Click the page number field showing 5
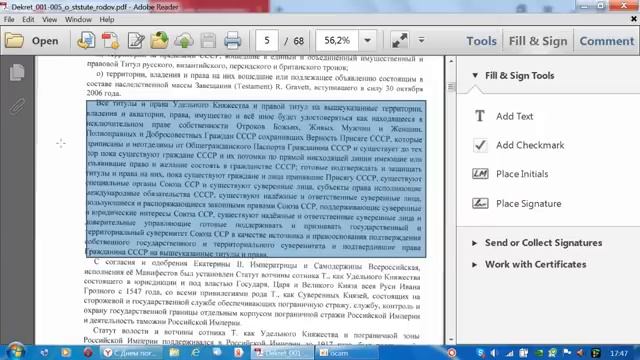Image resolution: width=640 pixels, height=360 pixels. tap(267, 40)
